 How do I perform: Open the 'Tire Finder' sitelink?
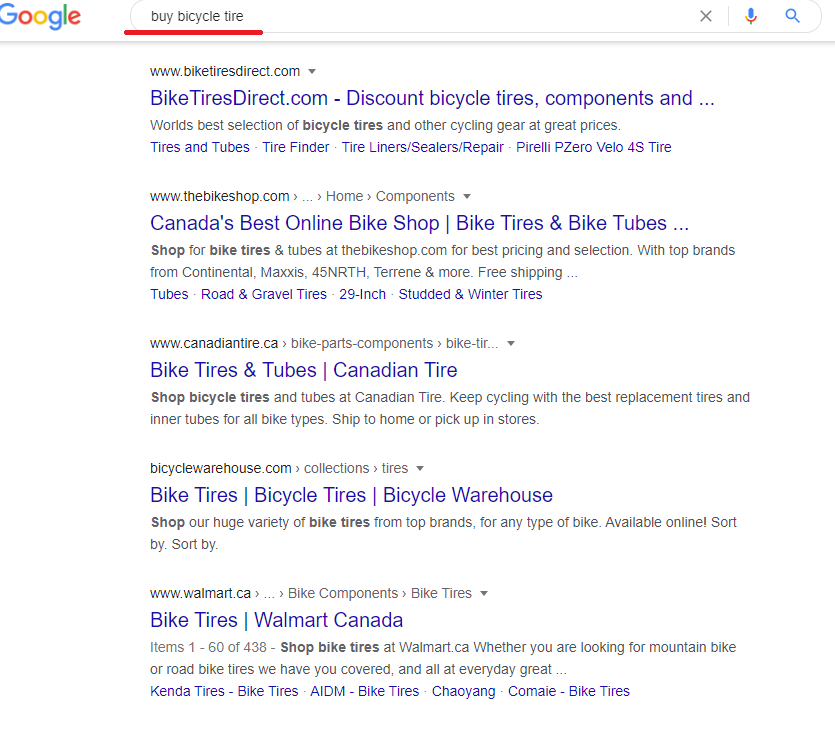(x=296, y=147)
